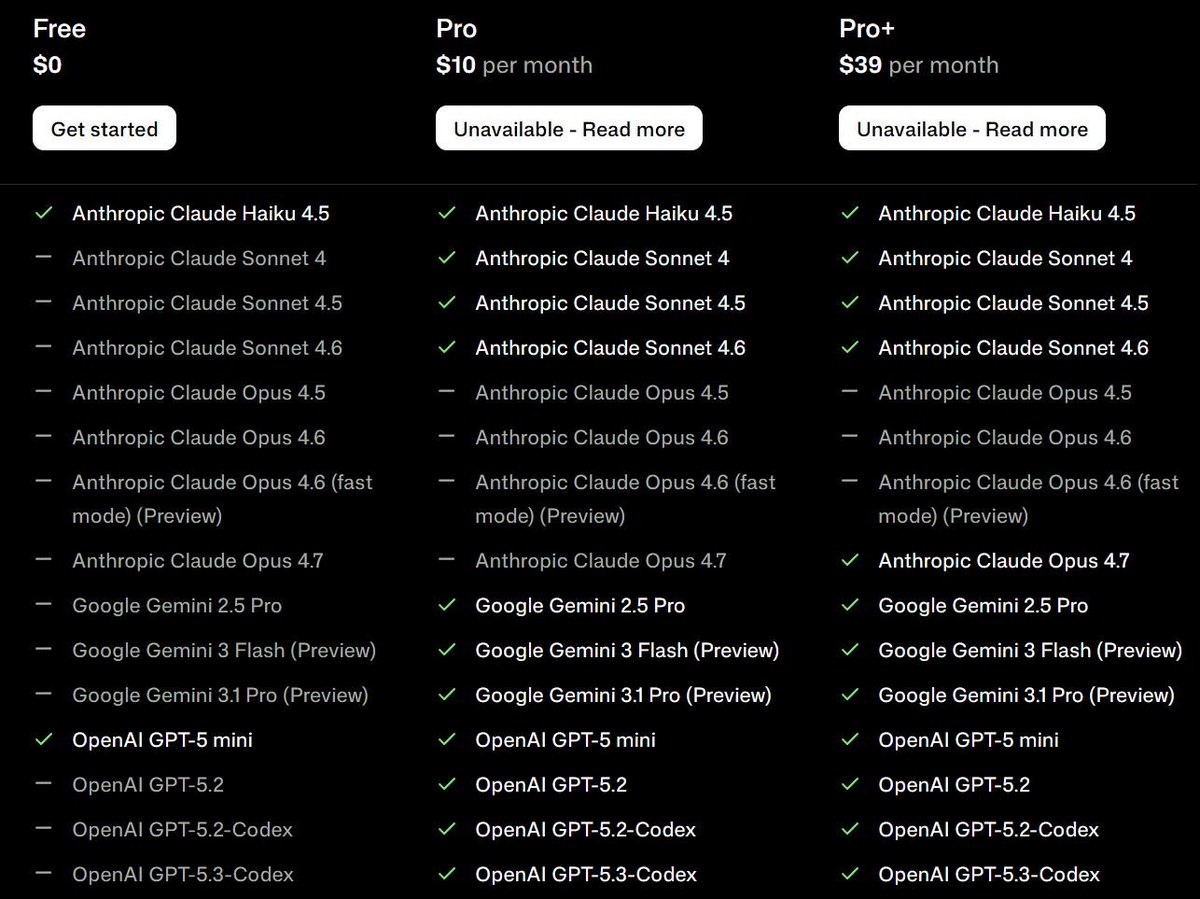Click Anthropic Claude Sonnet 4.5 text in Pro+ column

pyautogui.click(x=1013, y=303)
